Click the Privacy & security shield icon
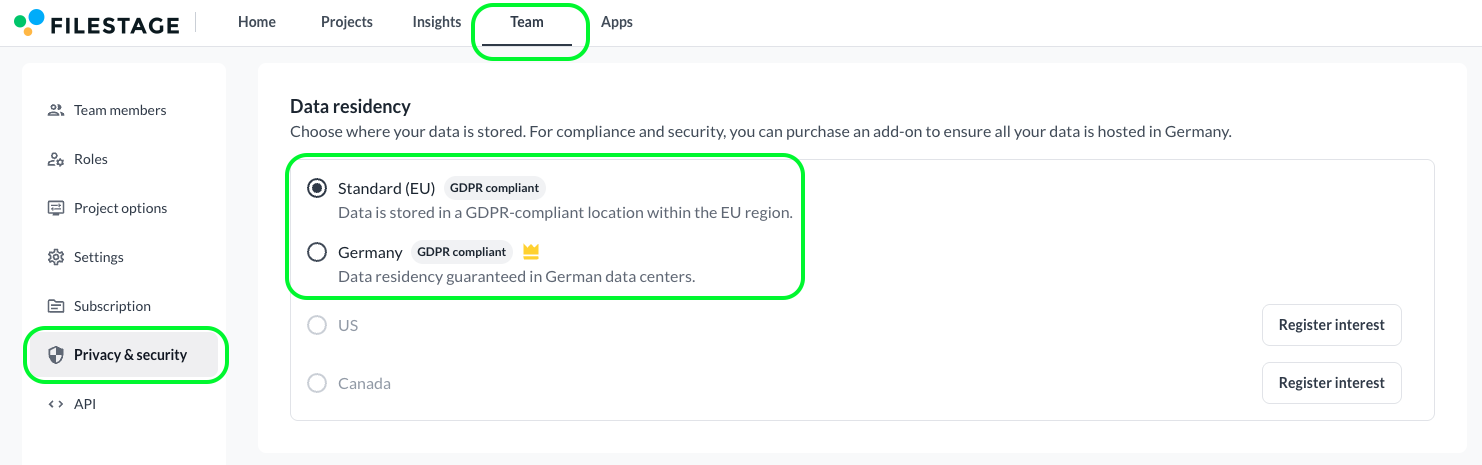Image resolution: width=1482 pixels, height=465 pixels. 56,355
